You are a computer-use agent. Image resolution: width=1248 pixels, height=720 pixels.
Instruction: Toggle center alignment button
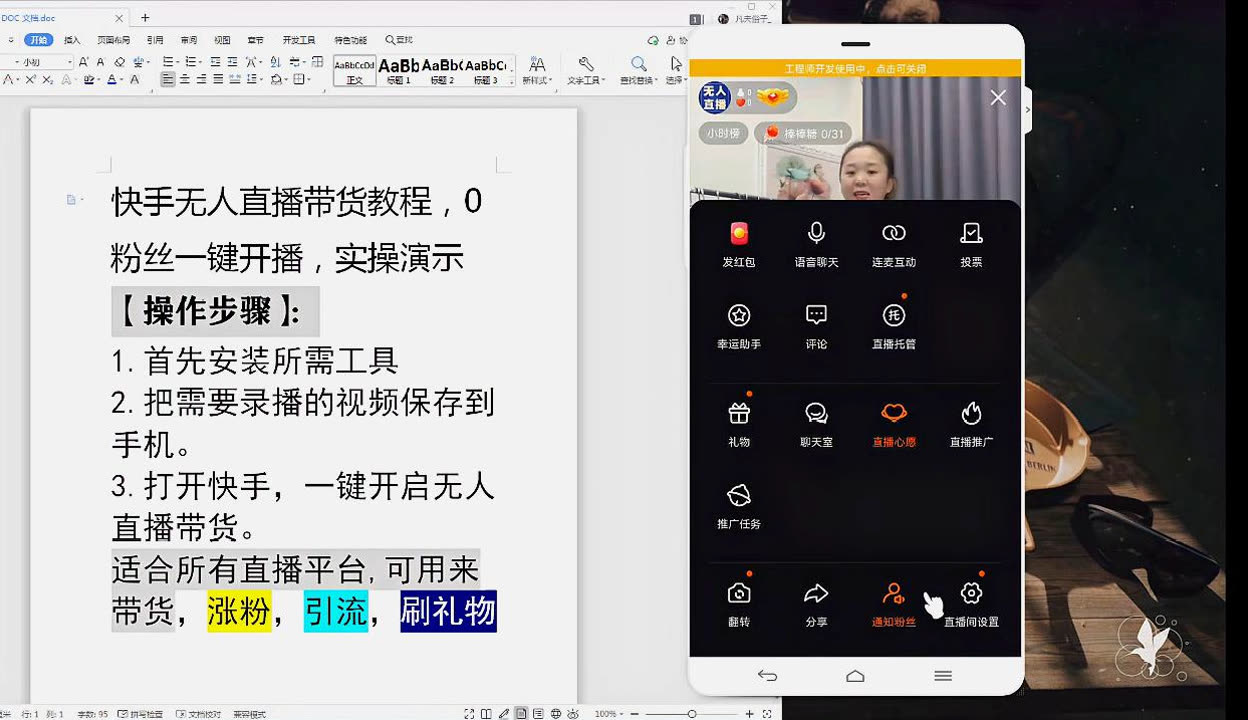(x=185, y=80)
